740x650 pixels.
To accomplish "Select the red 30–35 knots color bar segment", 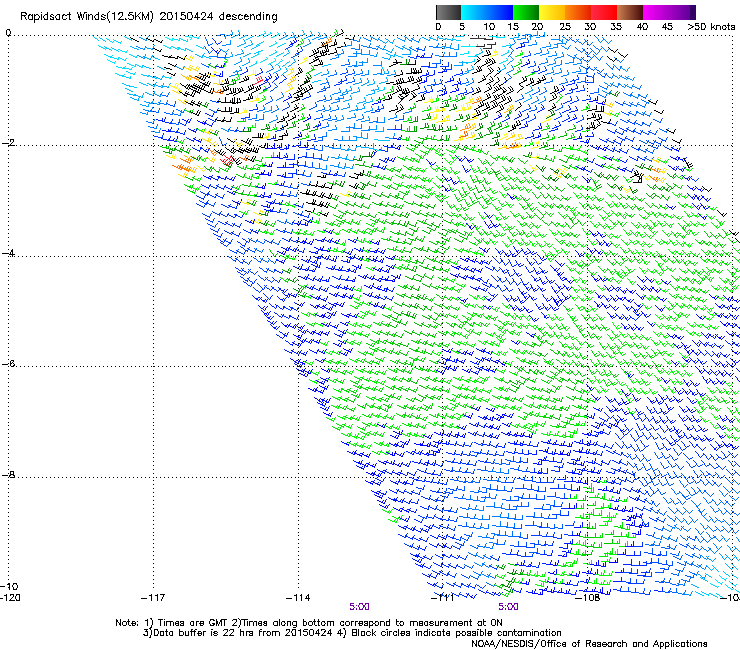I will 604,12.
